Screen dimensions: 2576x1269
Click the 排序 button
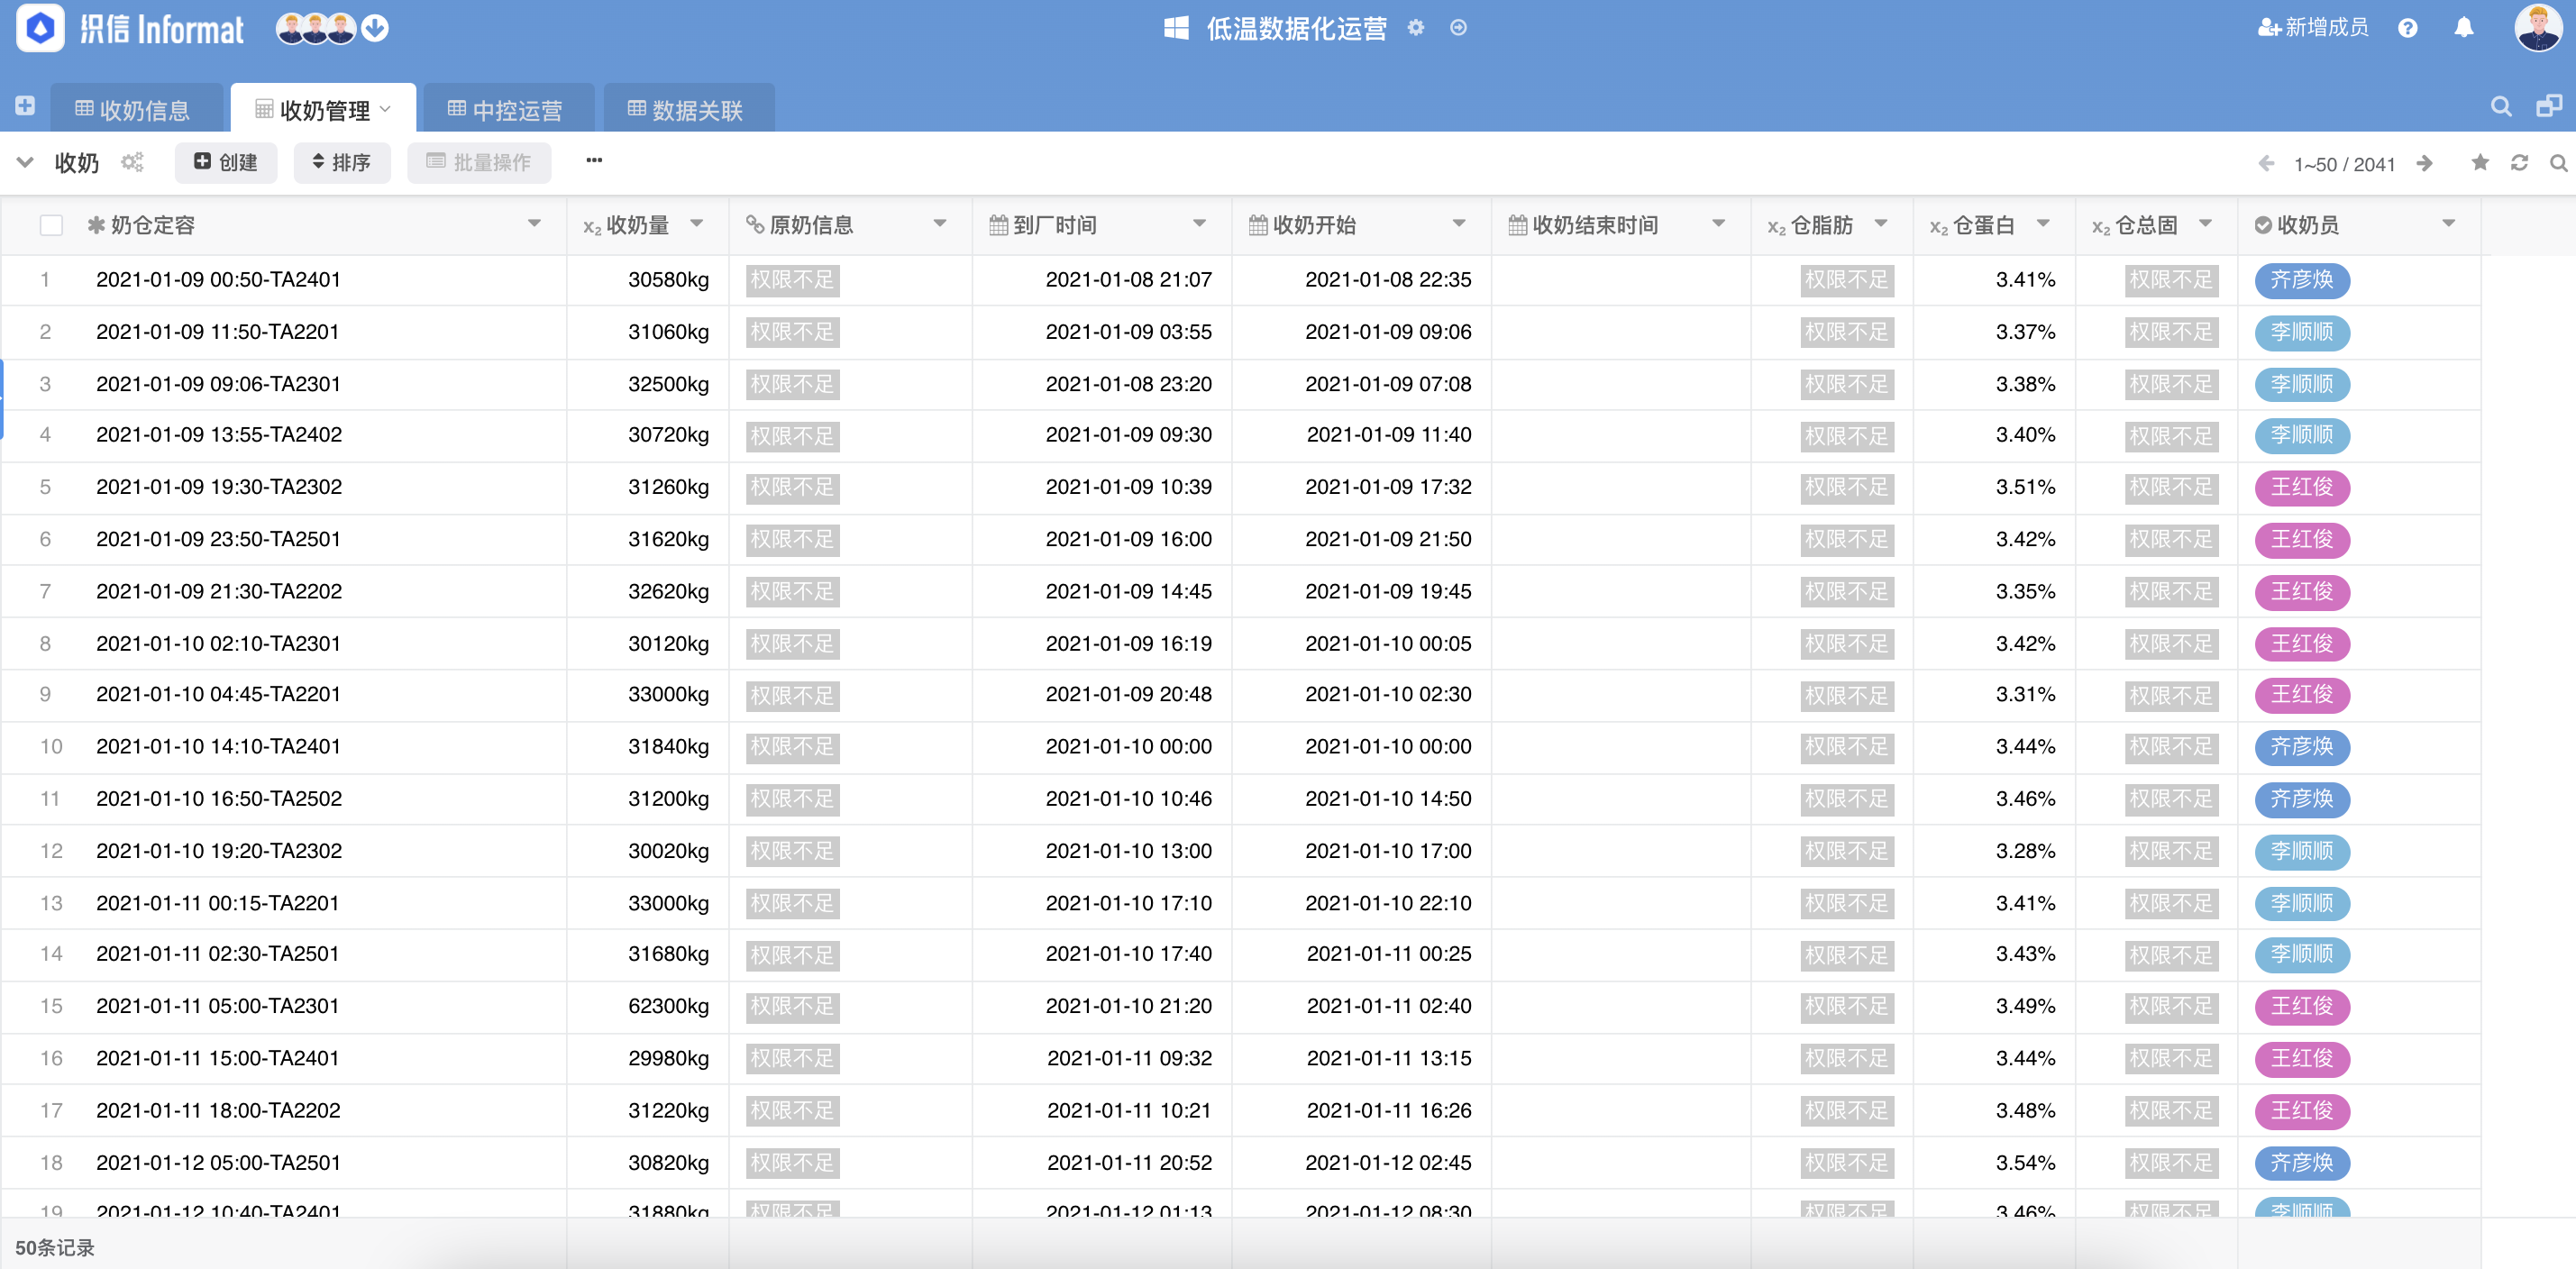click(342, 162)
